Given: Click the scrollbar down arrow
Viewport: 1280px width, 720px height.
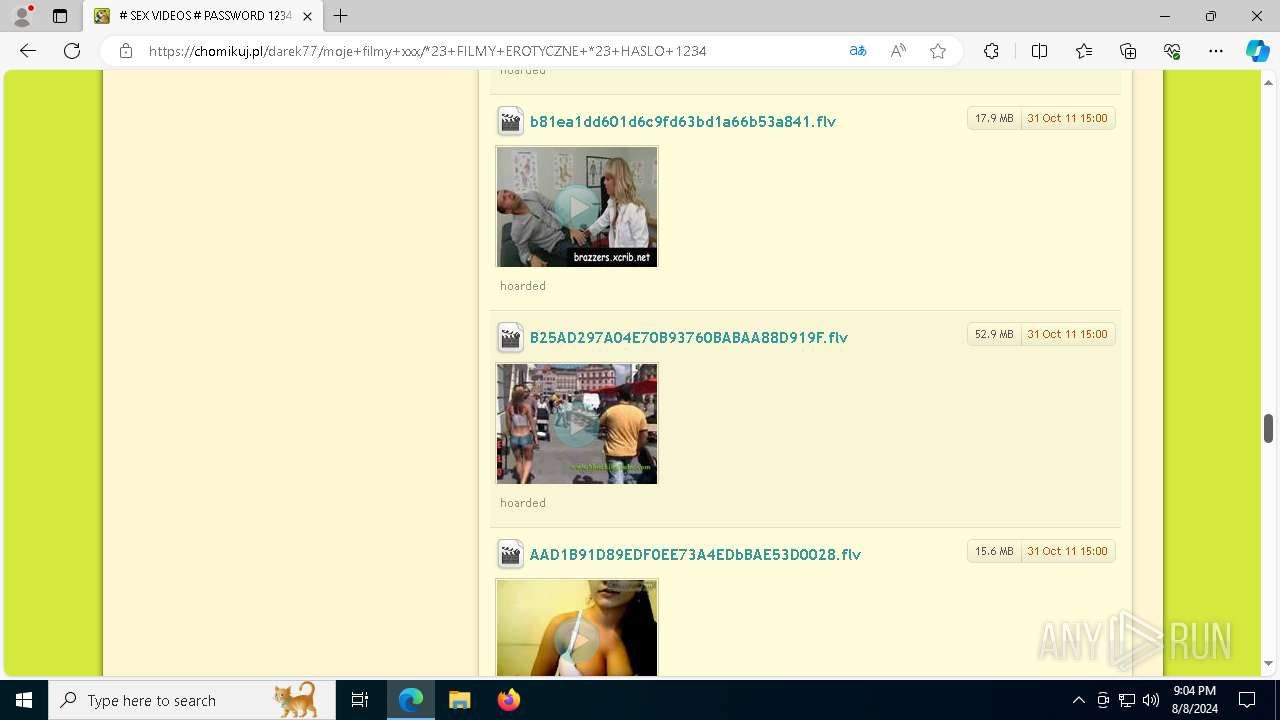Looking at the screenshot, I should [1268, 664].
